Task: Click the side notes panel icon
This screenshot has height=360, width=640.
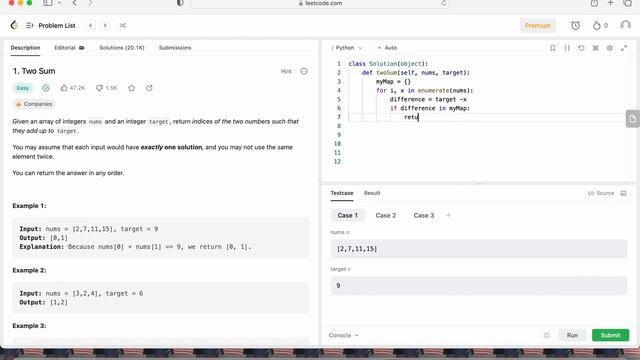Action: [x=633, y=119]
